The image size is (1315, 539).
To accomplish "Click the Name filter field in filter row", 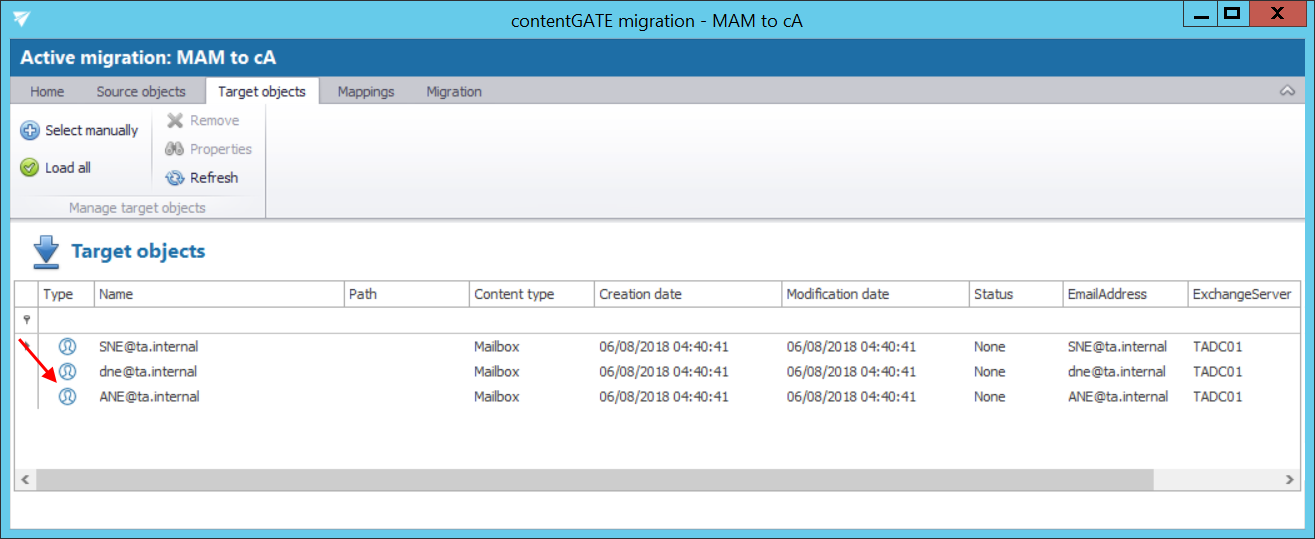I will 218,320.
